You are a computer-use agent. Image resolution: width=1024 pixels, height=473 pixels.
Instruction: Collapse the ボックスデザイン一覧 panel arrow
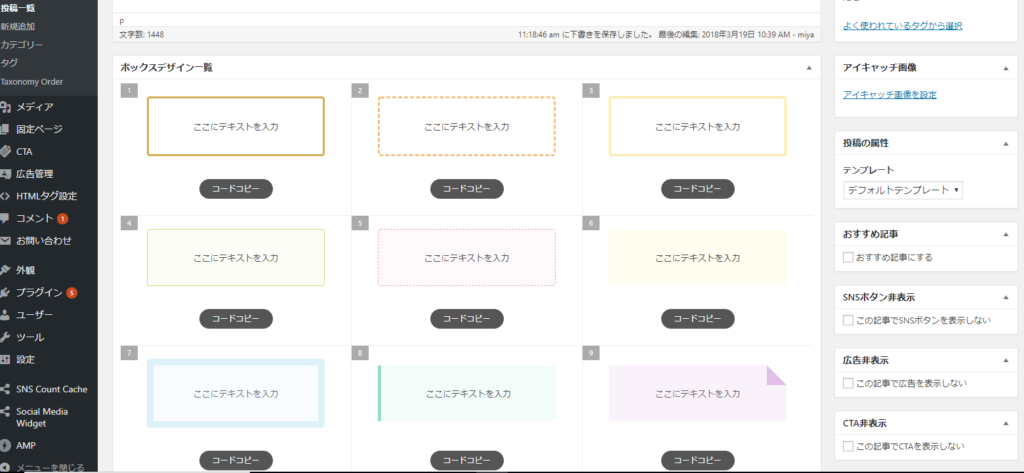[809, 67]
